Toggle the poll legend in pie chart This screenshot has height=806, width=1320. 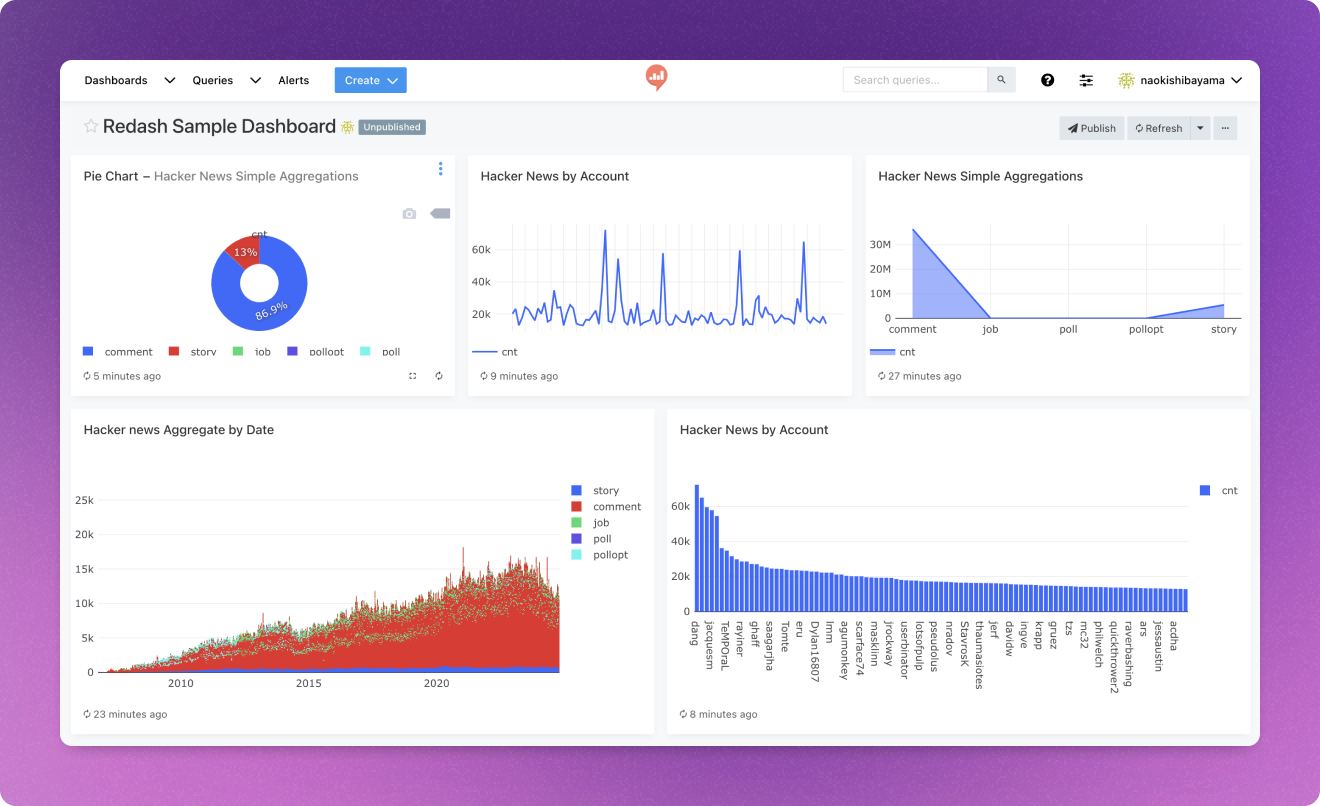[x=380, y=352]
